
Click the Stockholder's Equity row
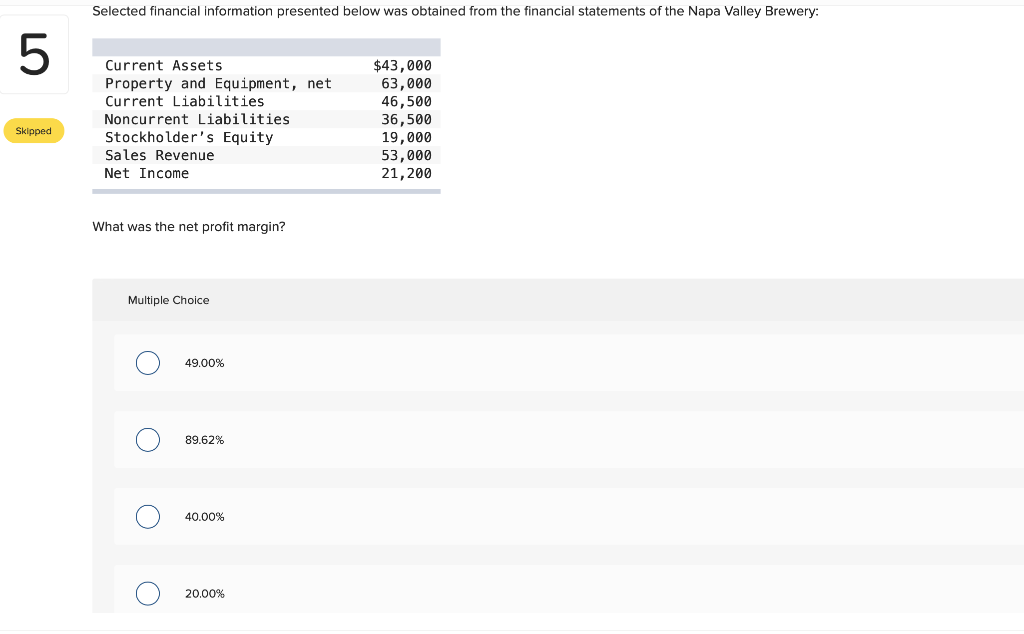(x=265, y=137)
